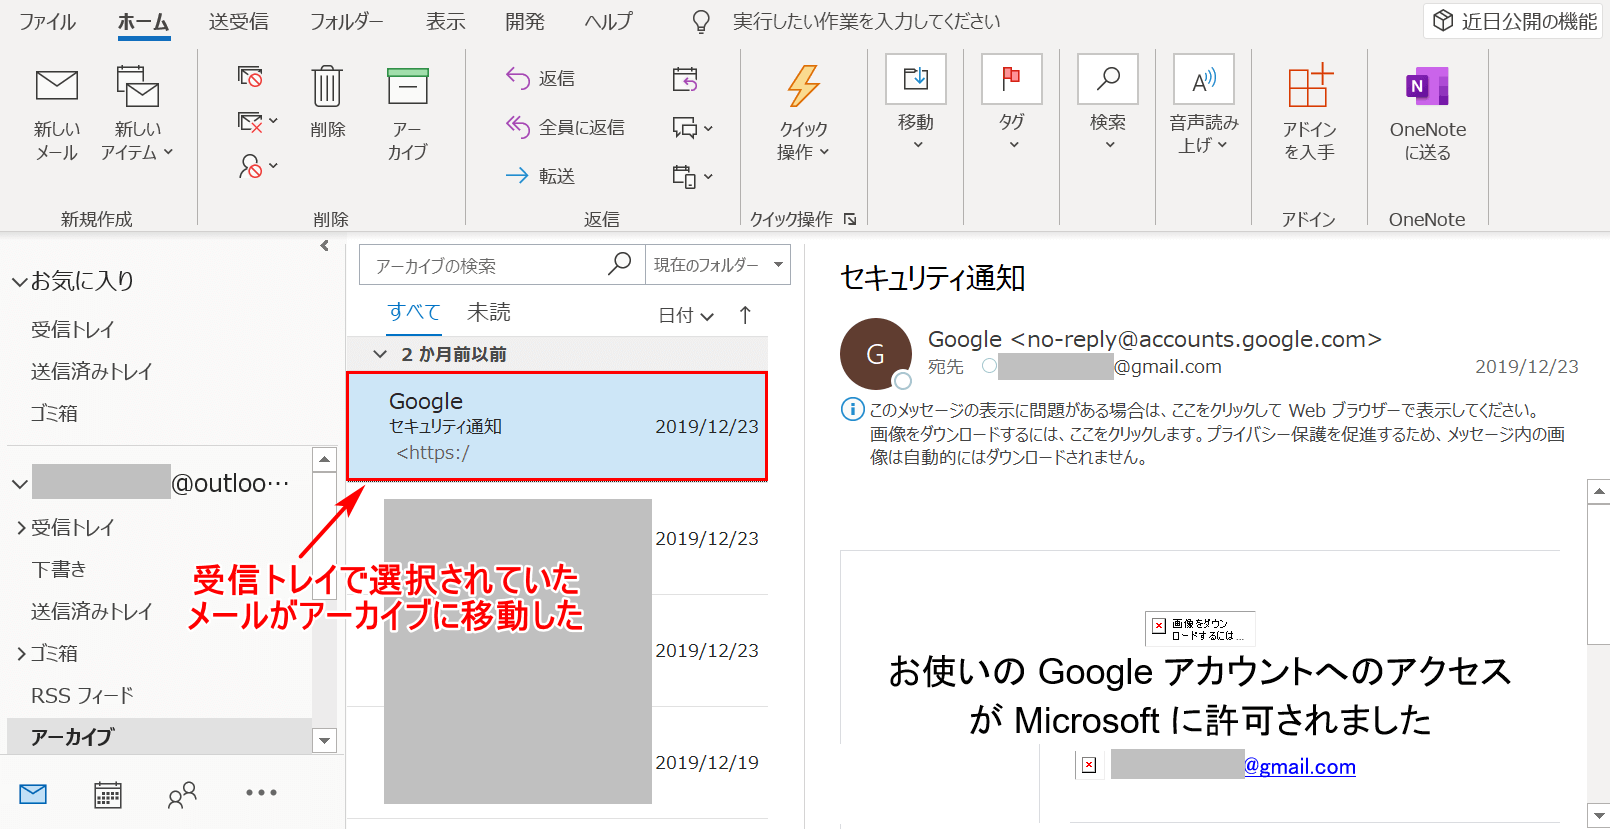Image resolution: width=1610 pixels, height=829 pixels.
Task: Click Forward (転送) in the ribbon
Action: coord(541,176)
